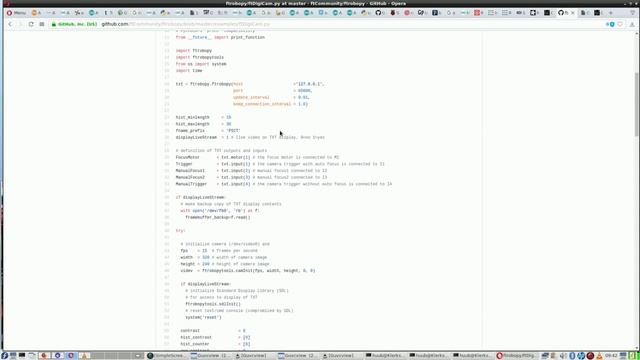Switch to the GitHub octocat tab left of red tab
This screenshot has height=360, width=640.
[380, 13]
